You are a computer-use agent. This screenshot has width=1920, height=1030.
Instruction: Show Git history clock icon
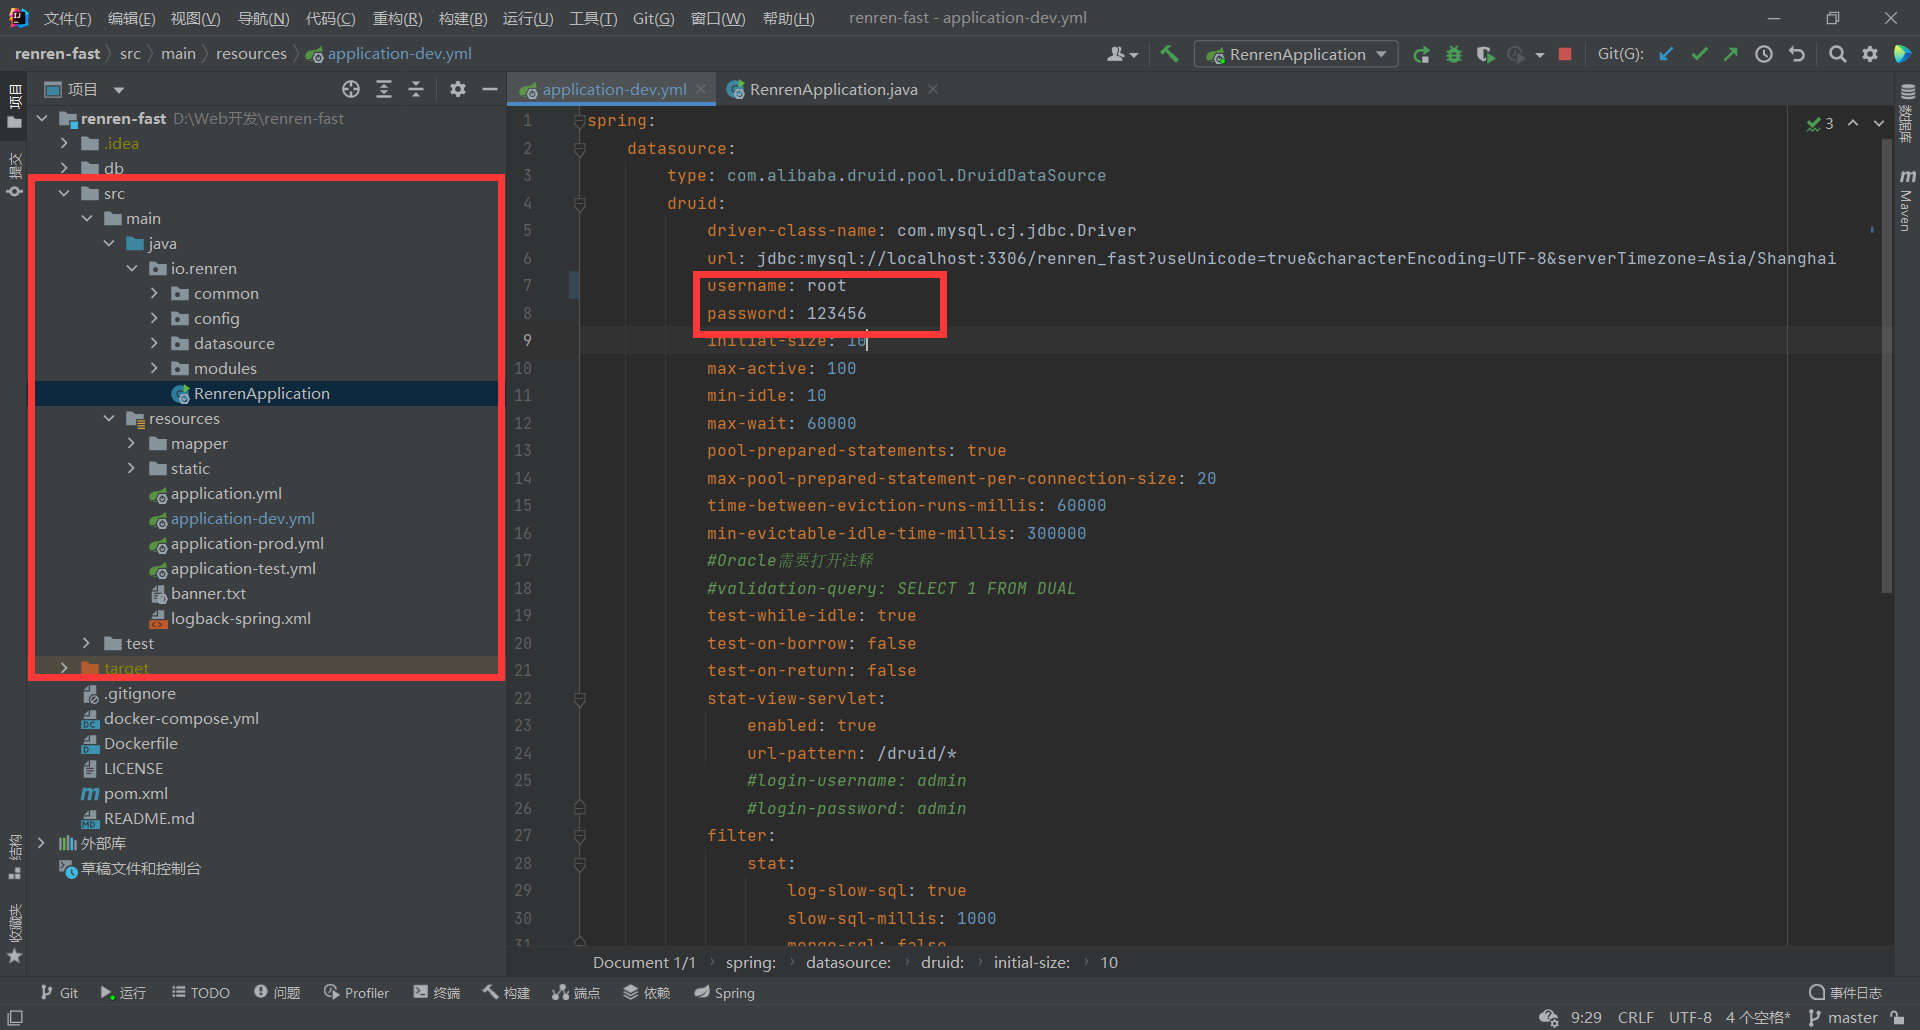[1764, 54]
